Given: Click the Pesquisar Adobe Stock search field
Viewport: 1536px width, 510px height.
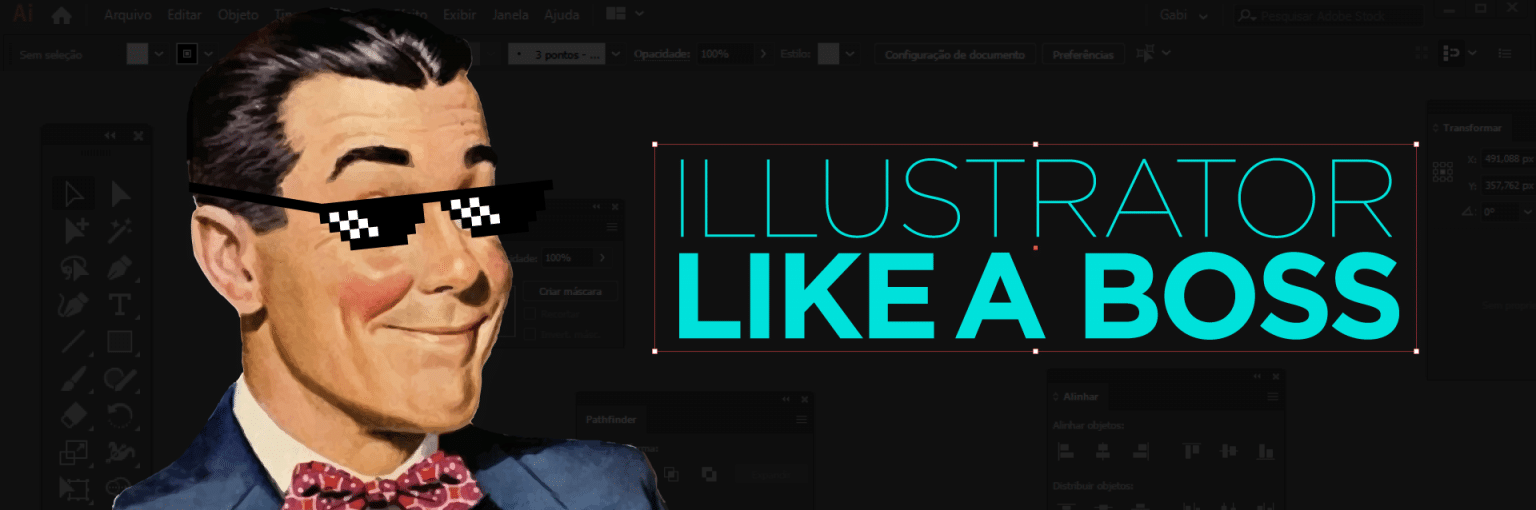Looking at the screenshot, I should coord(1329,16).
